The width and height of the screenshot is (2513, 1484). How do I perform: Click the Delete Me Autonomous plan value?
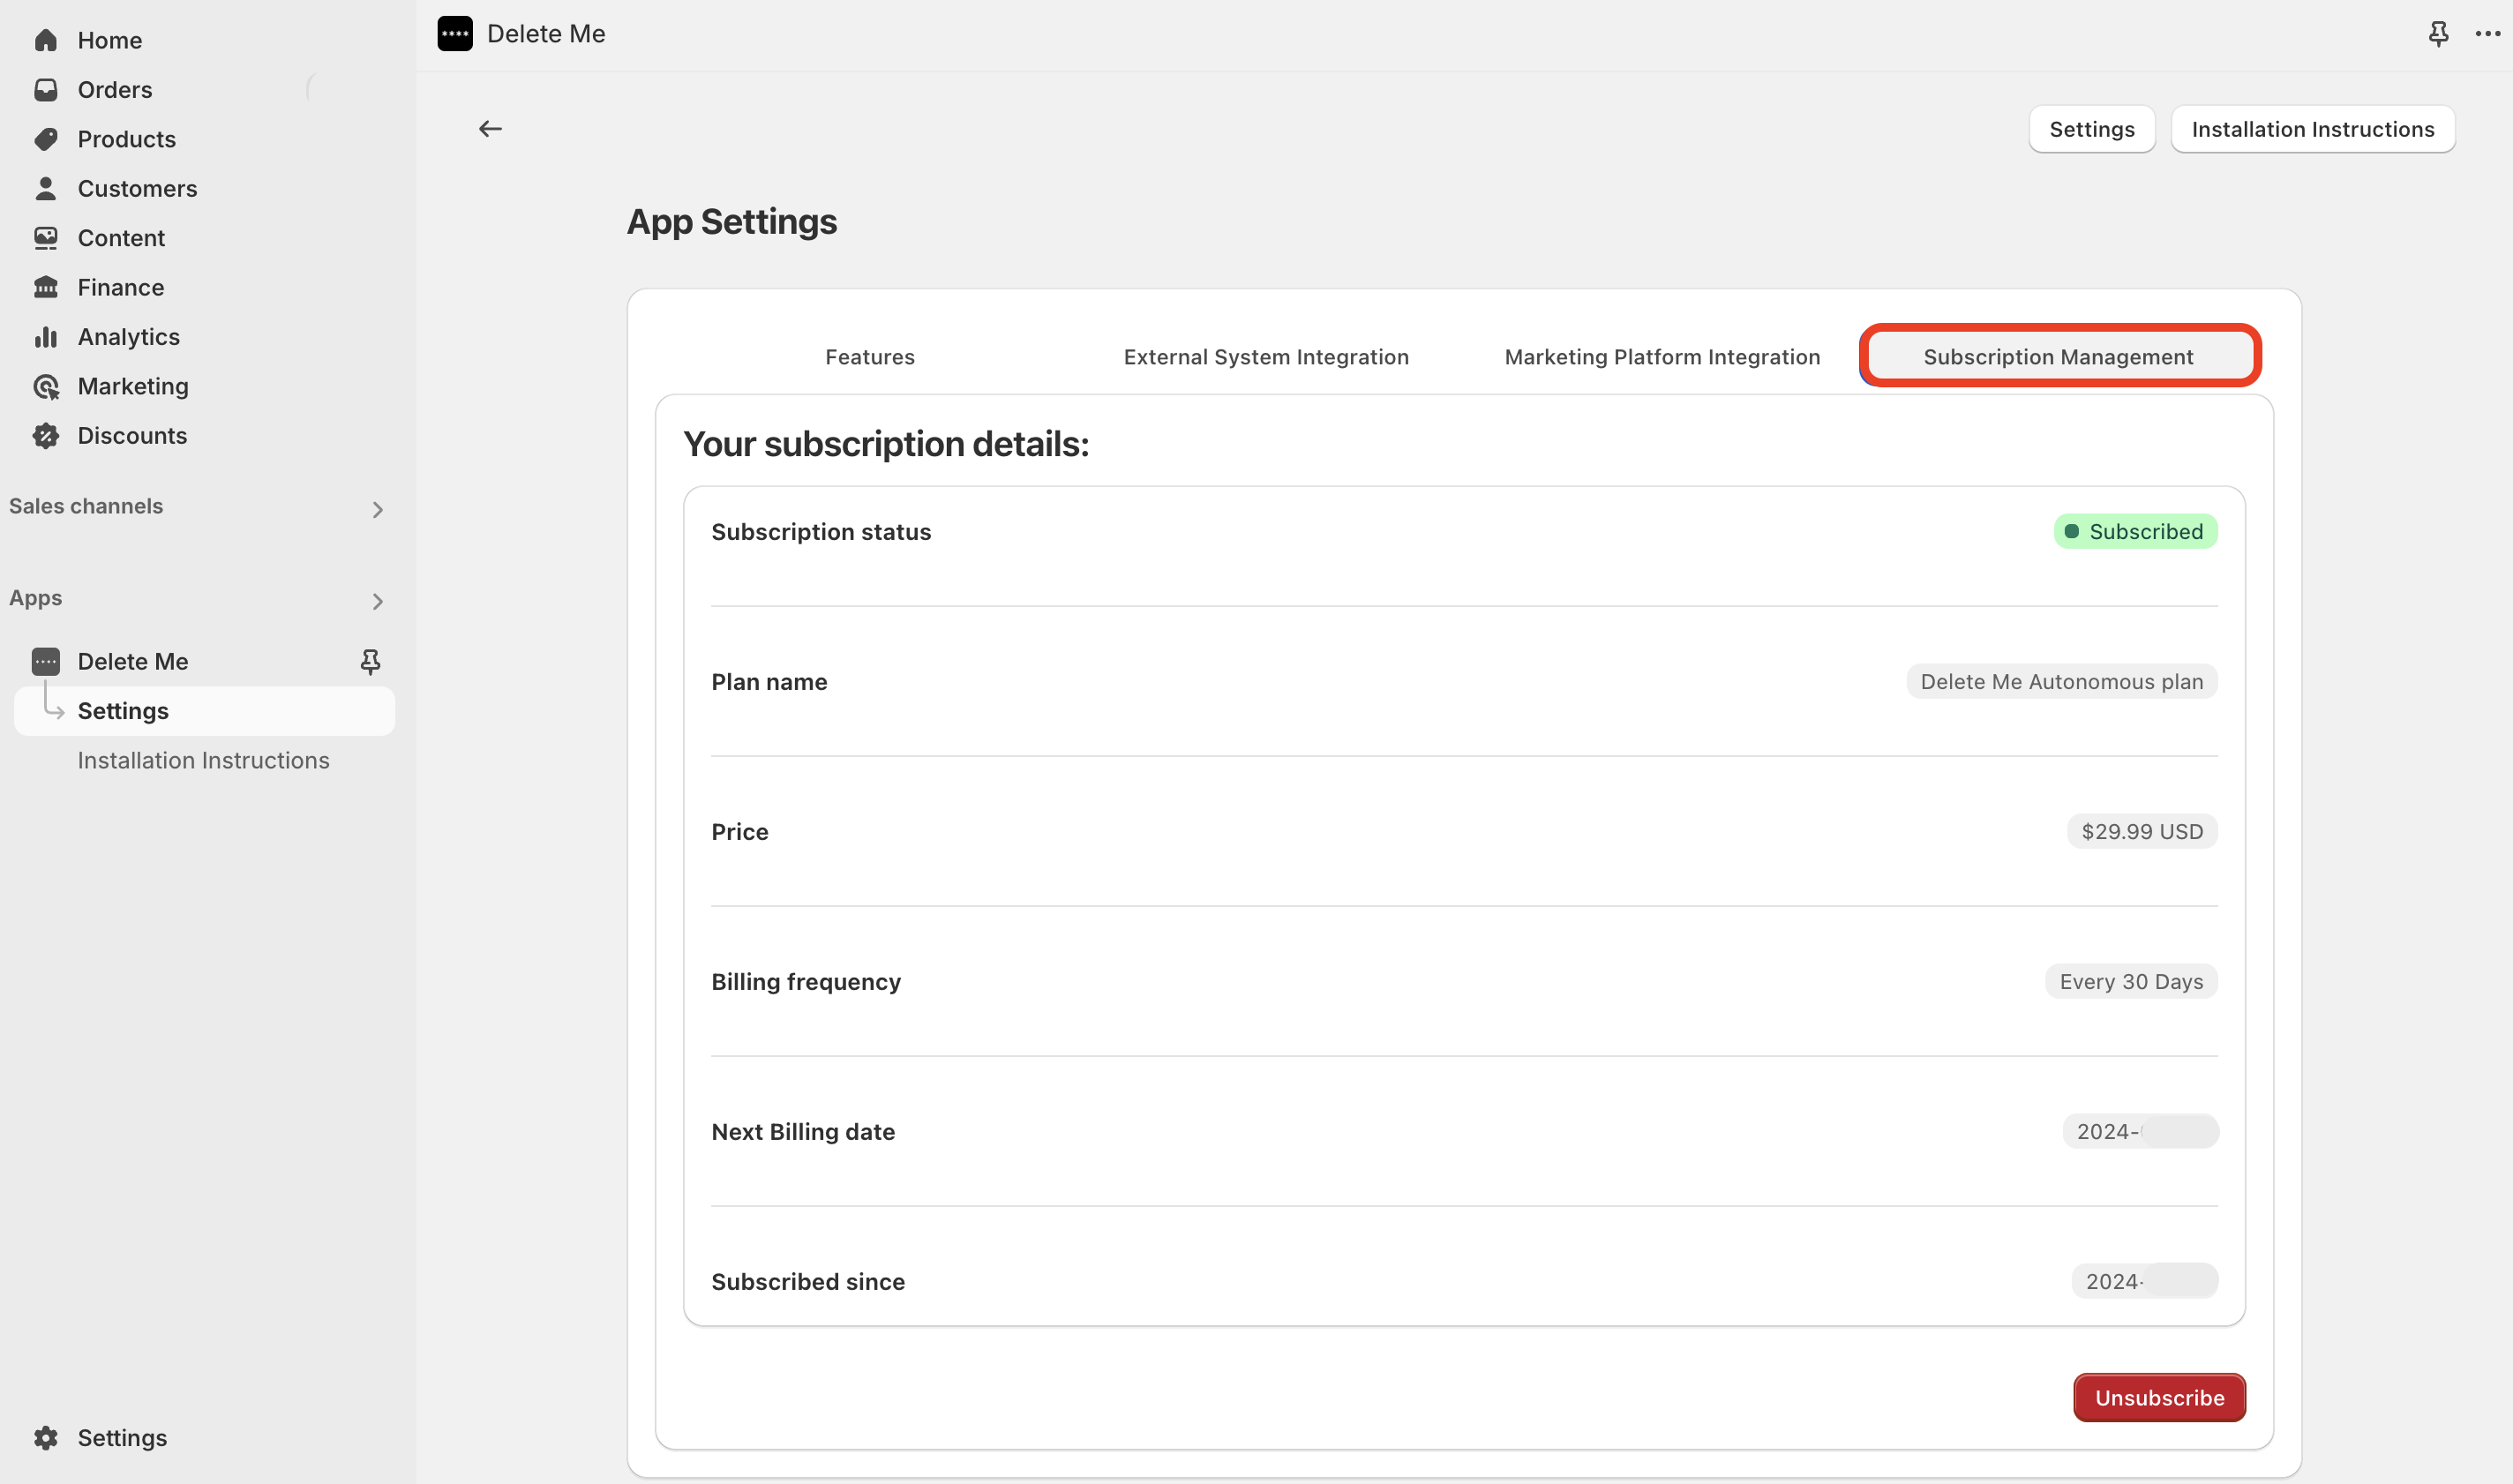2061,681
